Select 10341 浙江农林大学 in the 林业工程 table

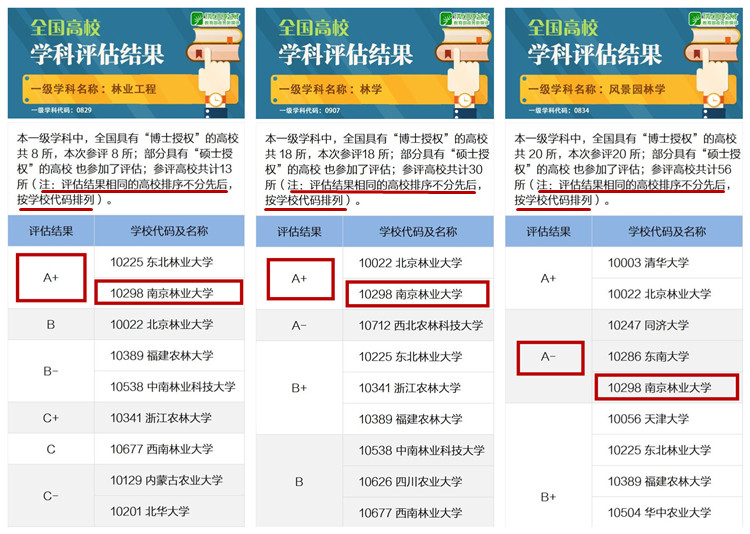(x=161, y=418)
